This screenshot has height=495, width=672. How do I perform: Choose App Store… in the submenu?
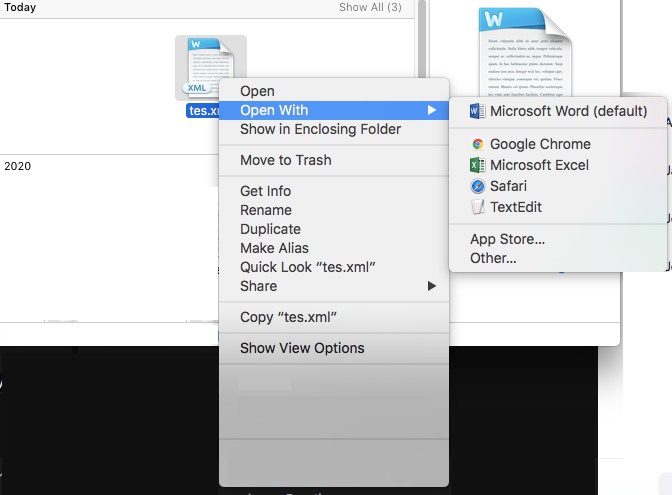coord(507,239)
